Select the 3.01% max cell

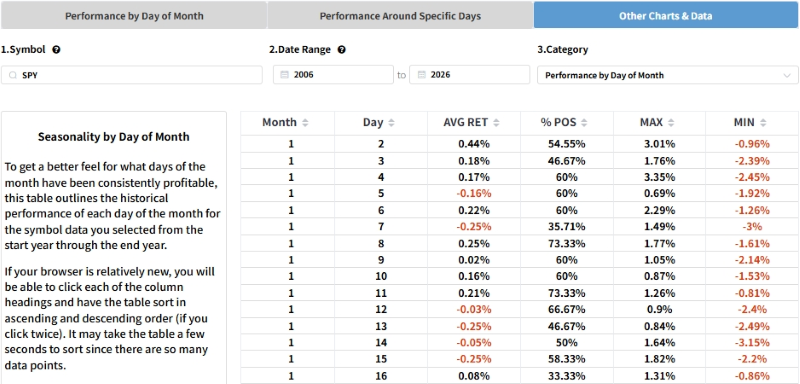tap(660, 144)
